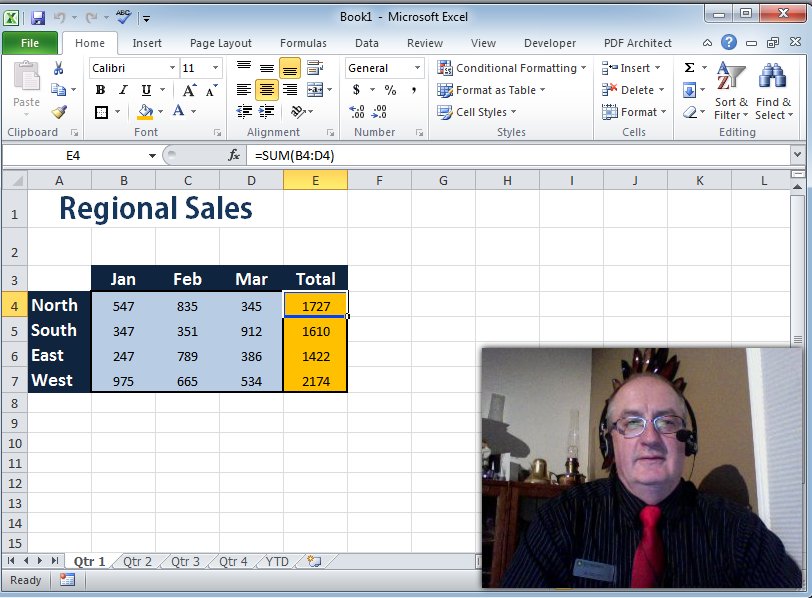Expand the Calibri font name dropdown

click(x=172, y=67)
